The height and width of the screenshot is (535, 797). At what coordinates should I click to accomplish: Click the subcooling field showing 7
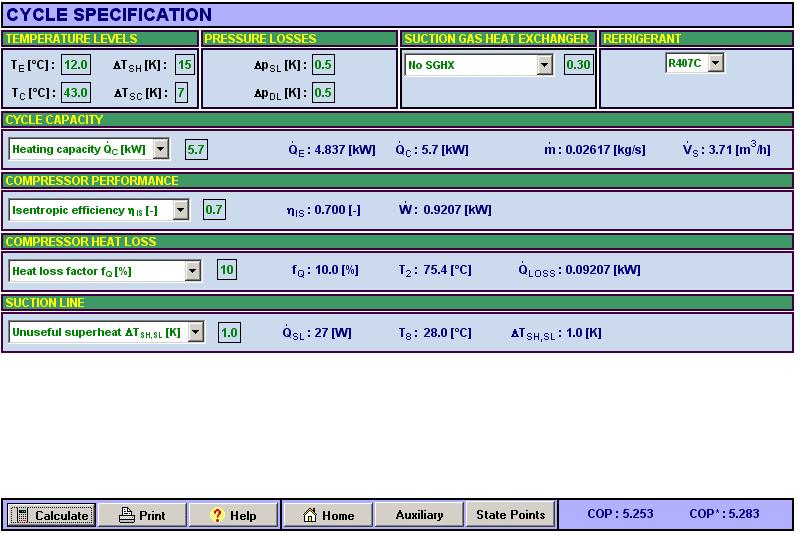click(181, 92)
